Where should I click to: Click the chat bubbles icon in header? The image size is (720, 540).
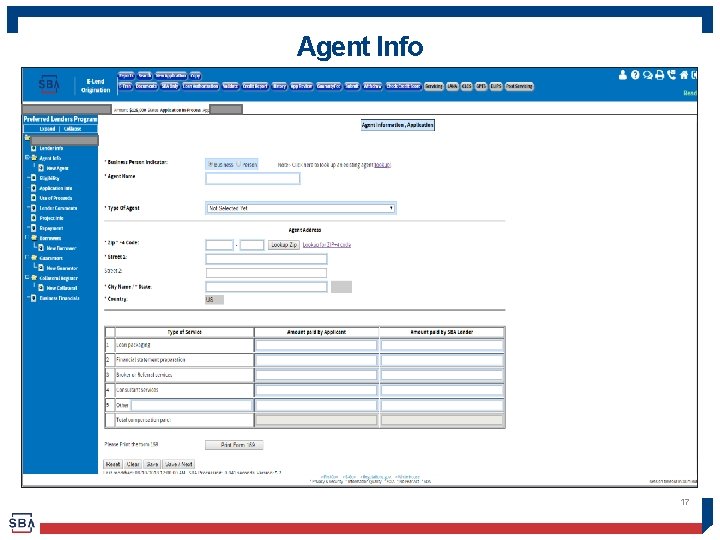click(x=647, y=75)
